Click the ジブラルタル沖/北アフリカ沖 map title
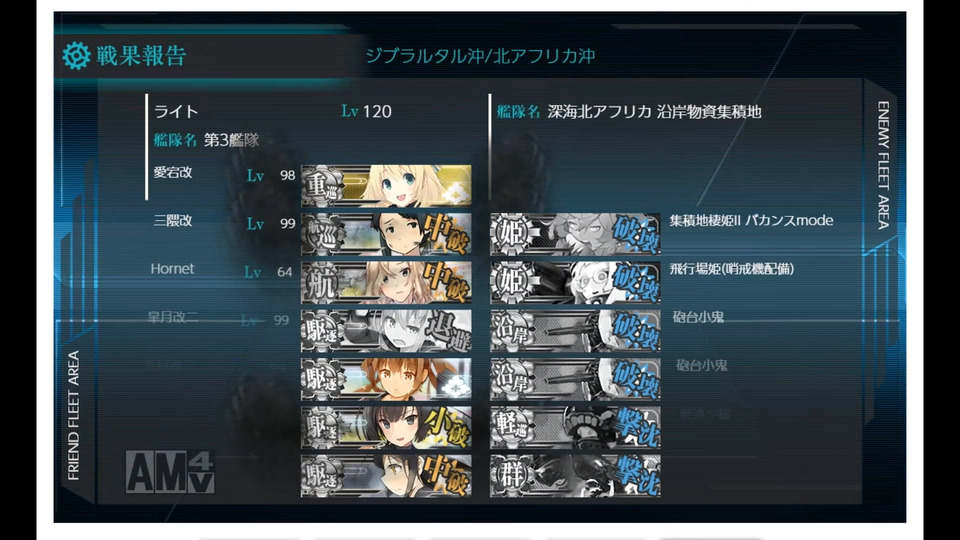The image size is (960, 540). (480, 56)
